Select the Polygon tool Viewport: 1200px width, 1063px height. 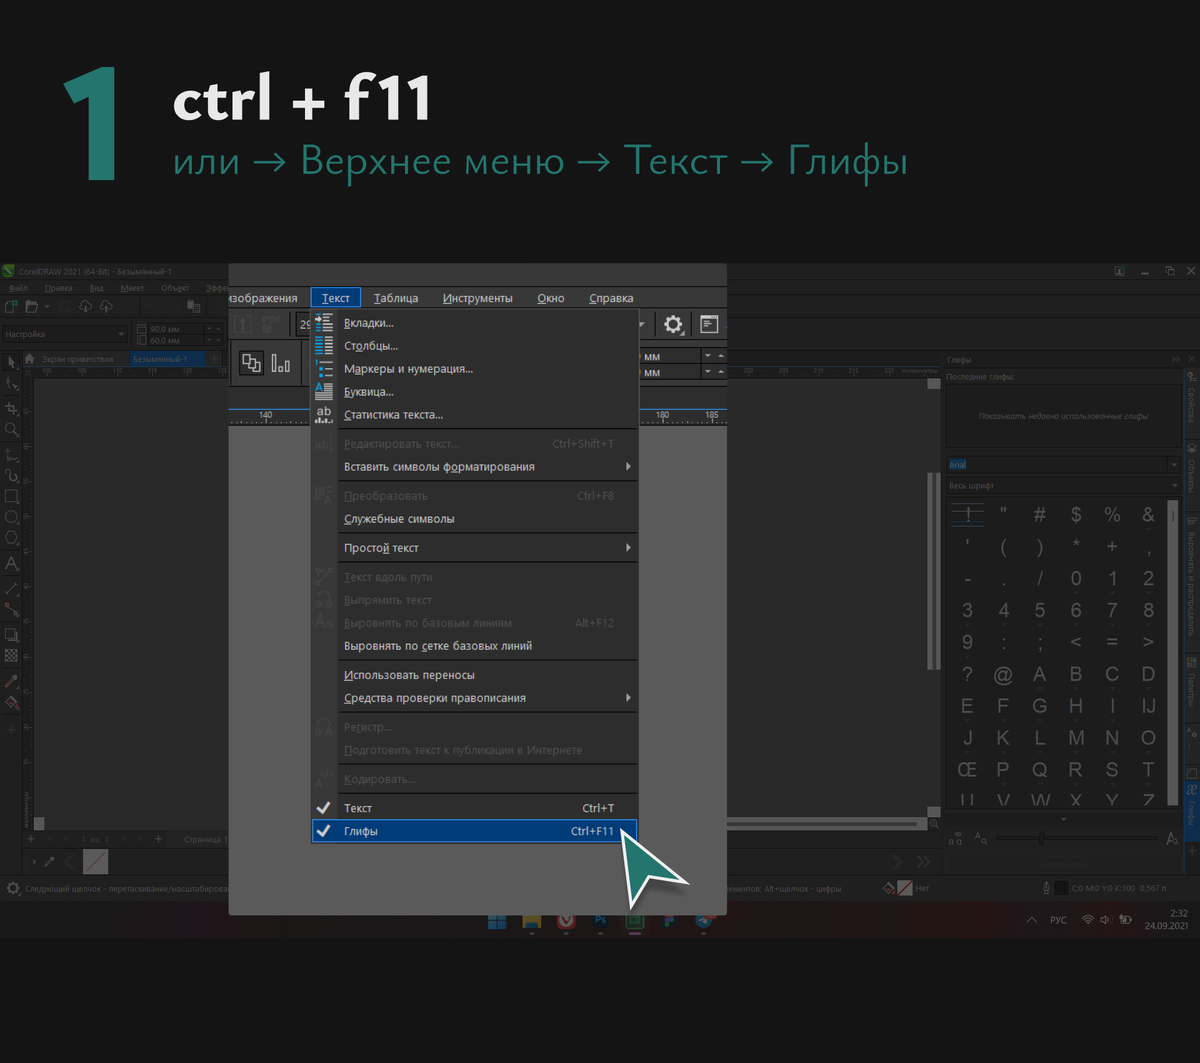12,538
